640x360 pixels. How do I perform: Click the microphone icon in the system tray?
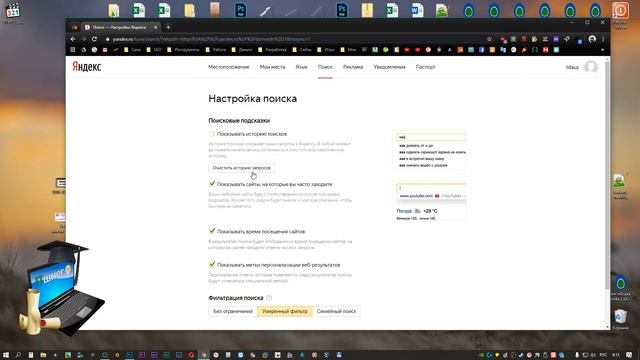(x=577, y=355)
